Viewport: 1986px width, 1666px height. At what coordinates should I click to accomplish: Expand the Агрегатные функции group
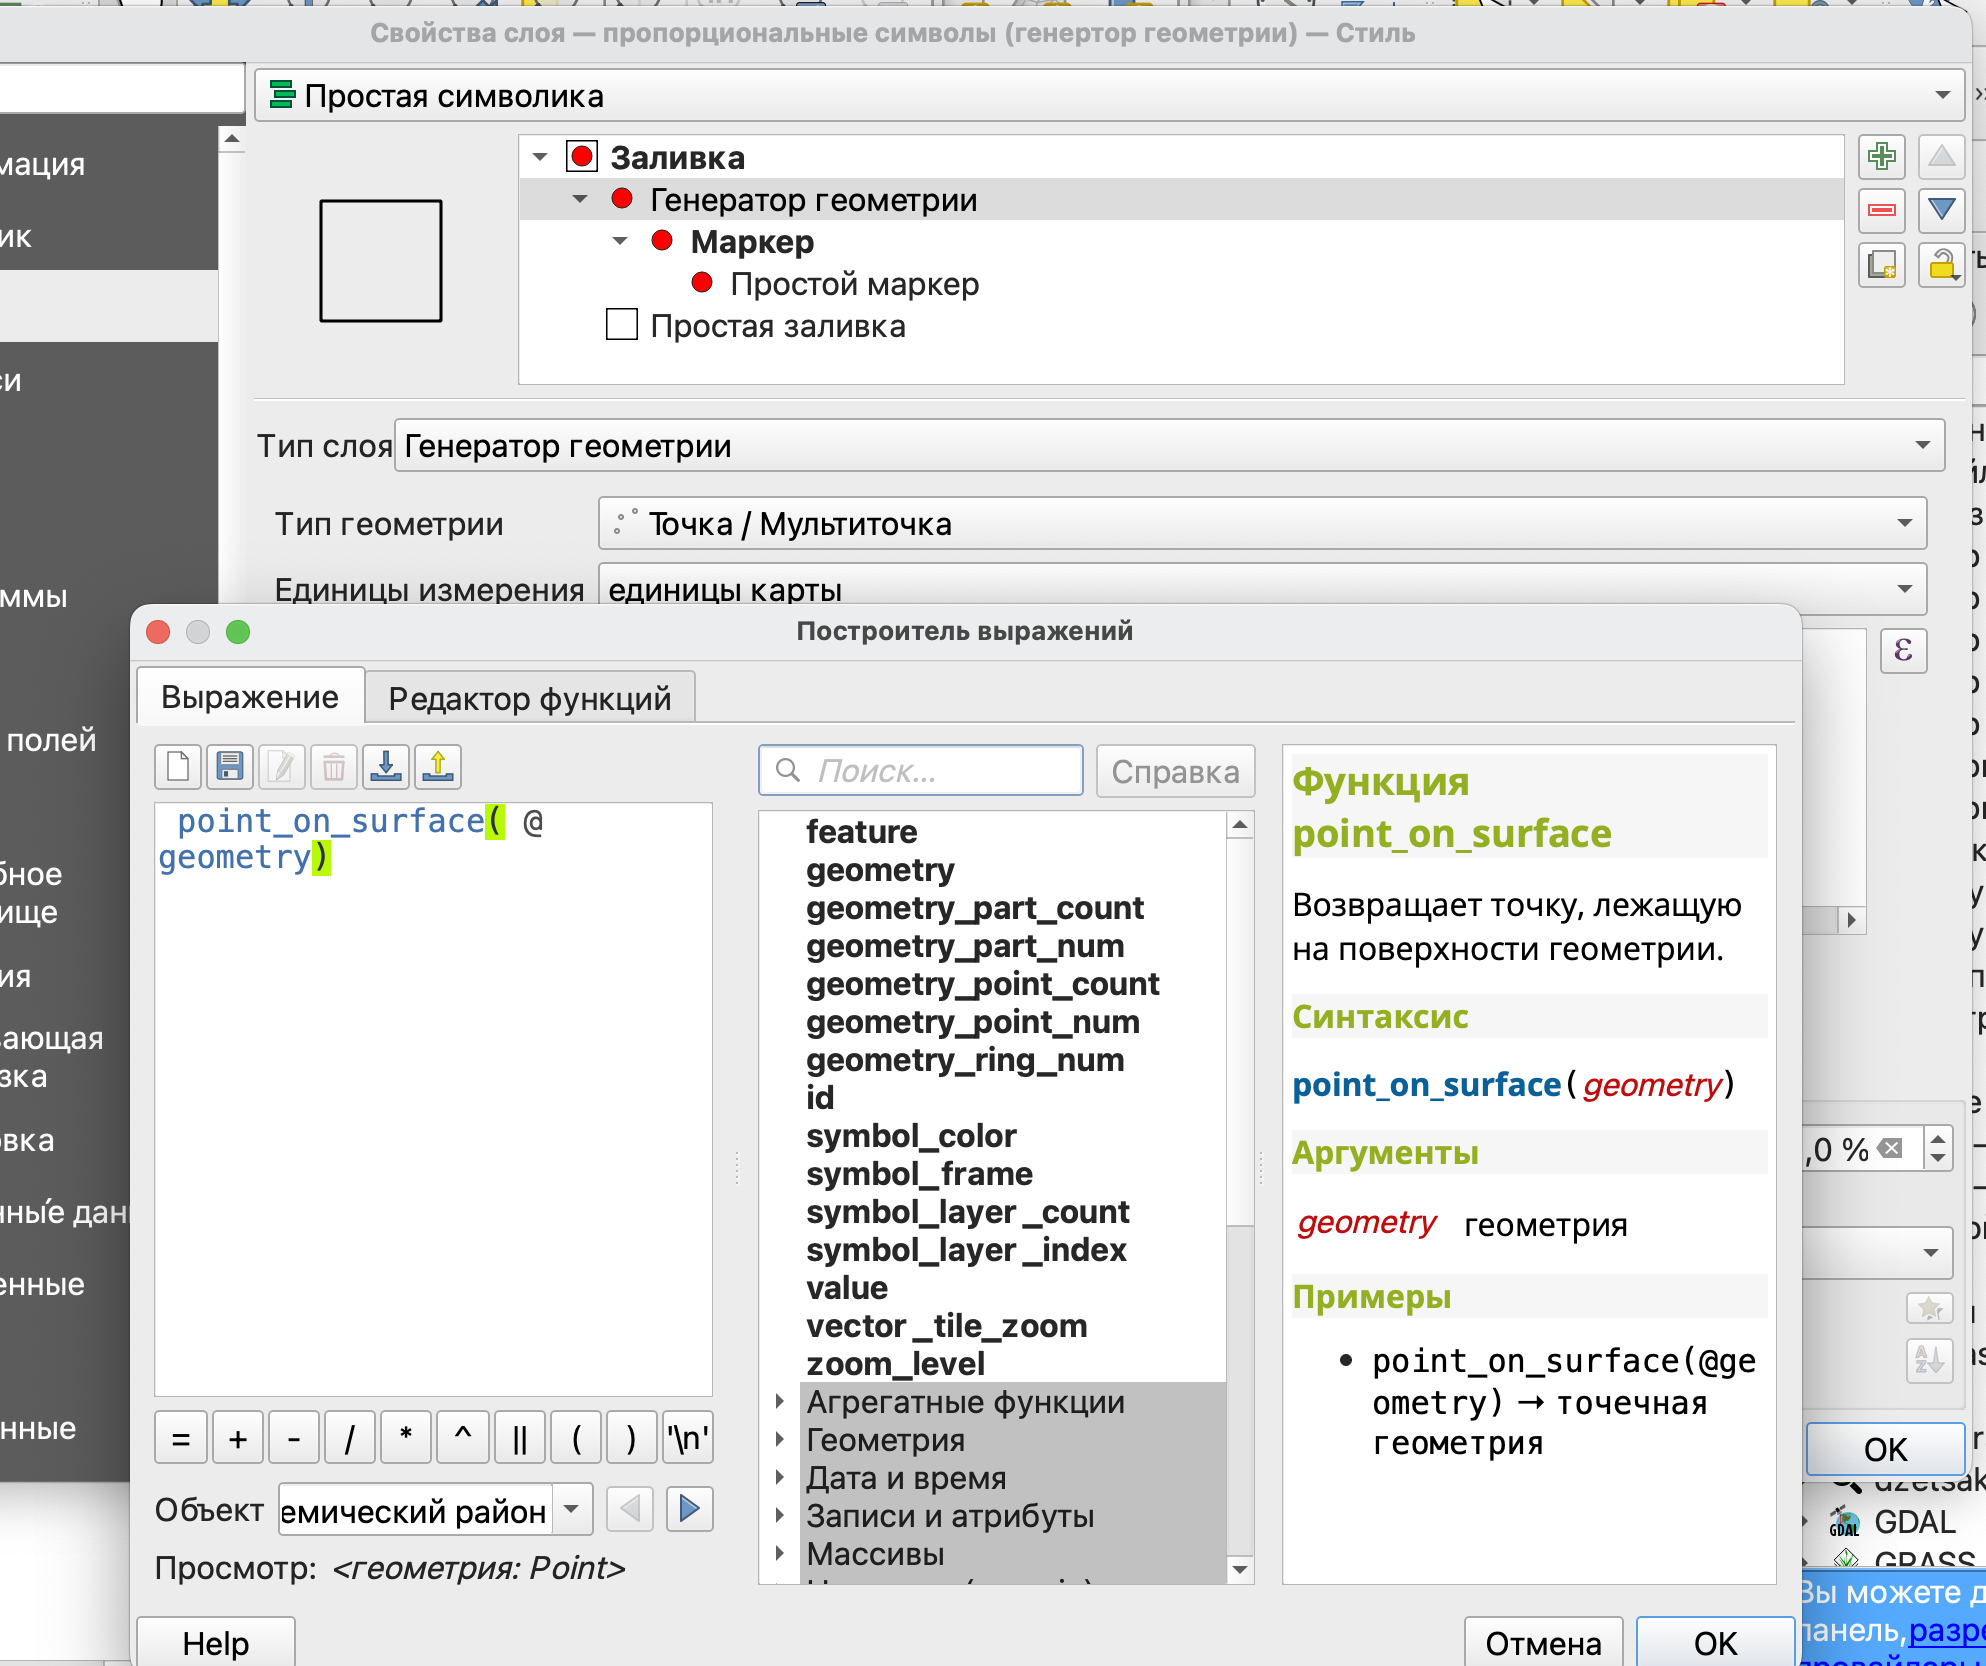point(780,1402)
